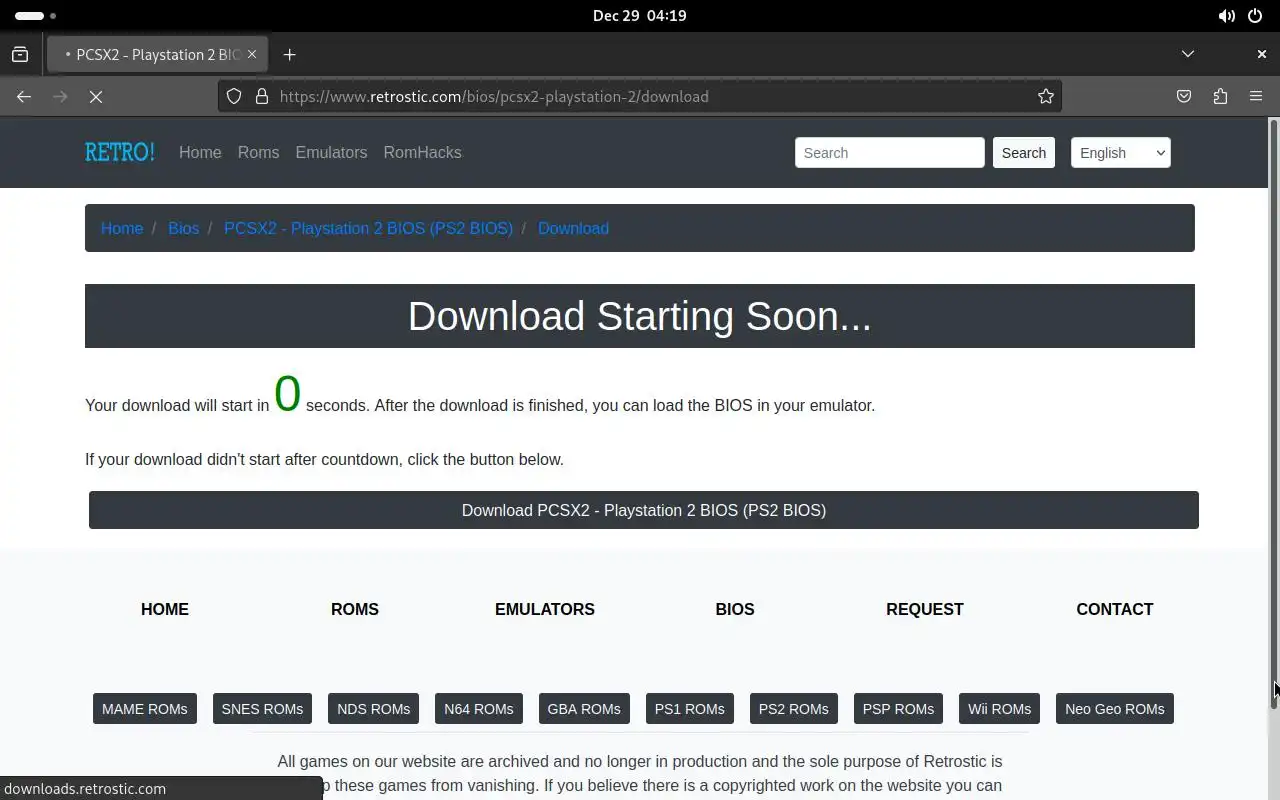Focus the site Search field
Screen dimensions: 1280x800
click(x=890, y=153)
